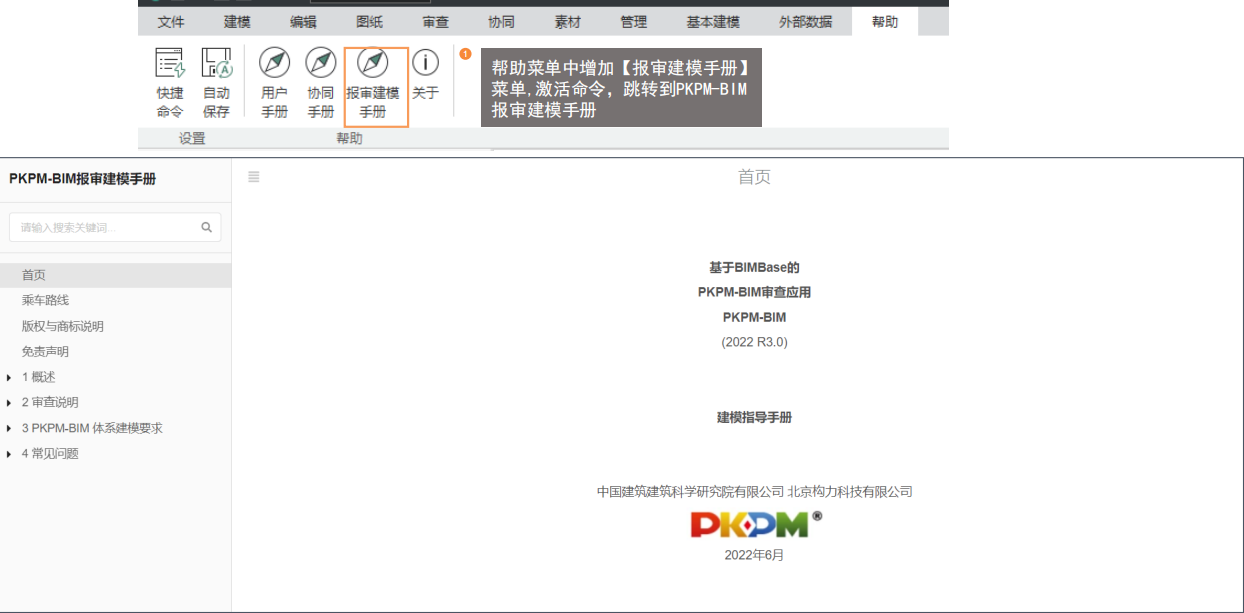Select the 帮助 ribbon tab
Image resolution: width=1244 pixels, height=613 pixels.
(885, 22)
